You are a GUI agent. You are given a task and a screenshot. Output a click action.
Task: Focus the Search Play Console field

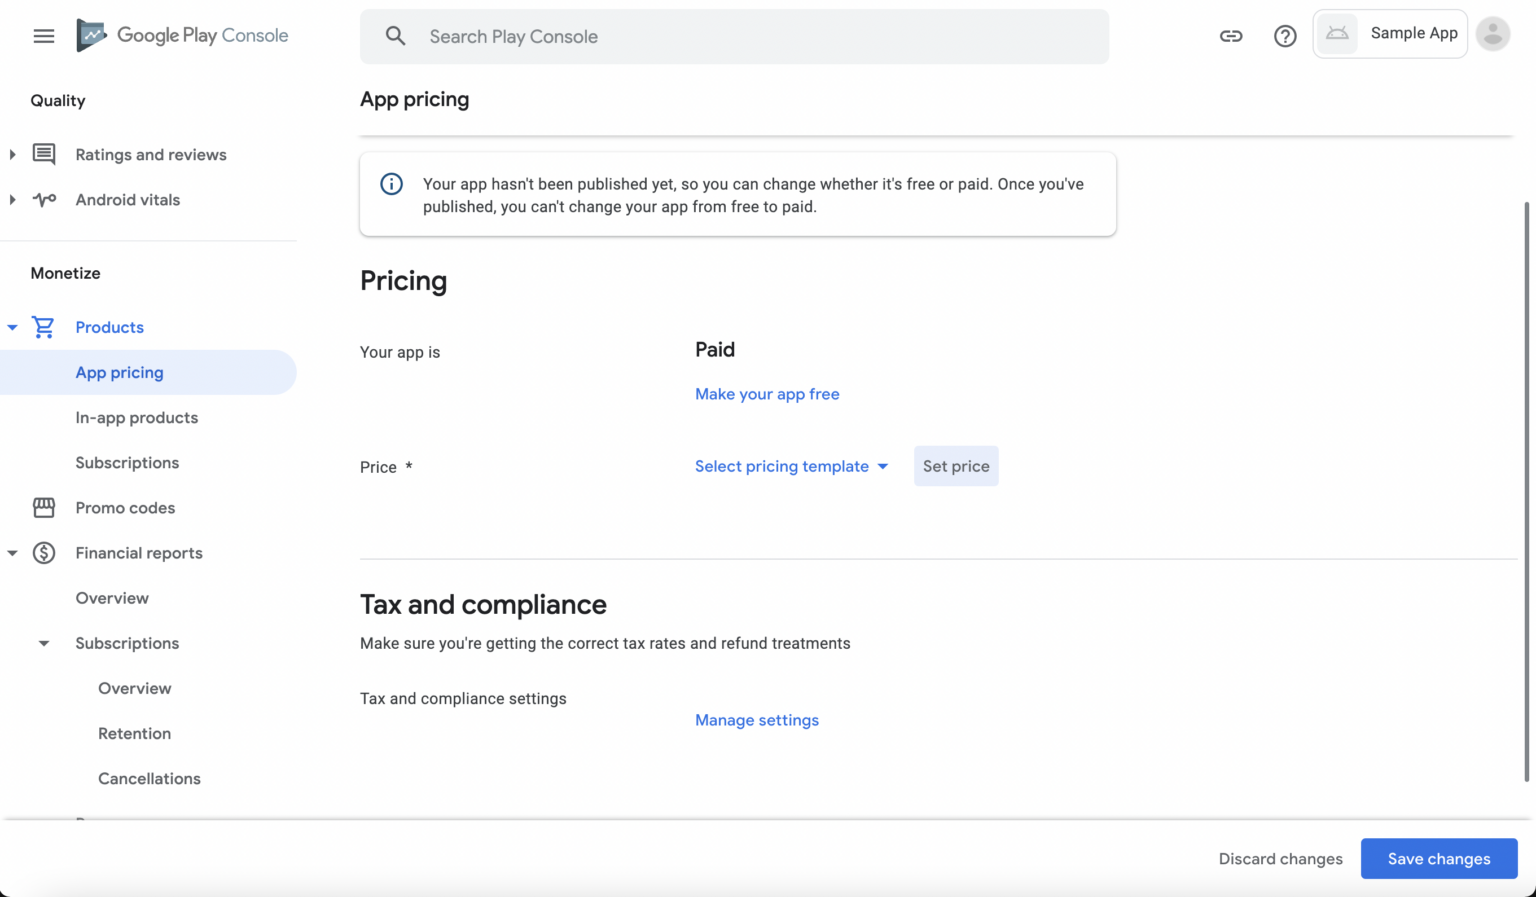(x=734, y=37)
